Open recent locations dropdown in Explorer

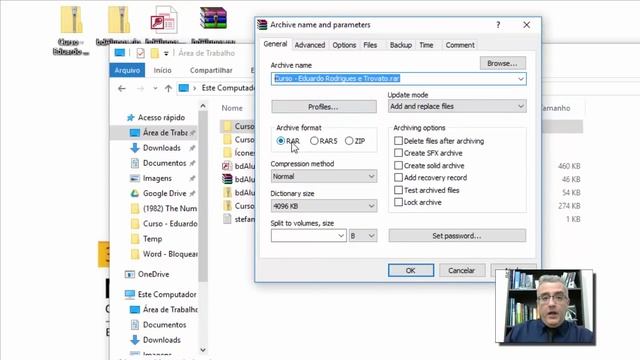(x=155, y=88)
